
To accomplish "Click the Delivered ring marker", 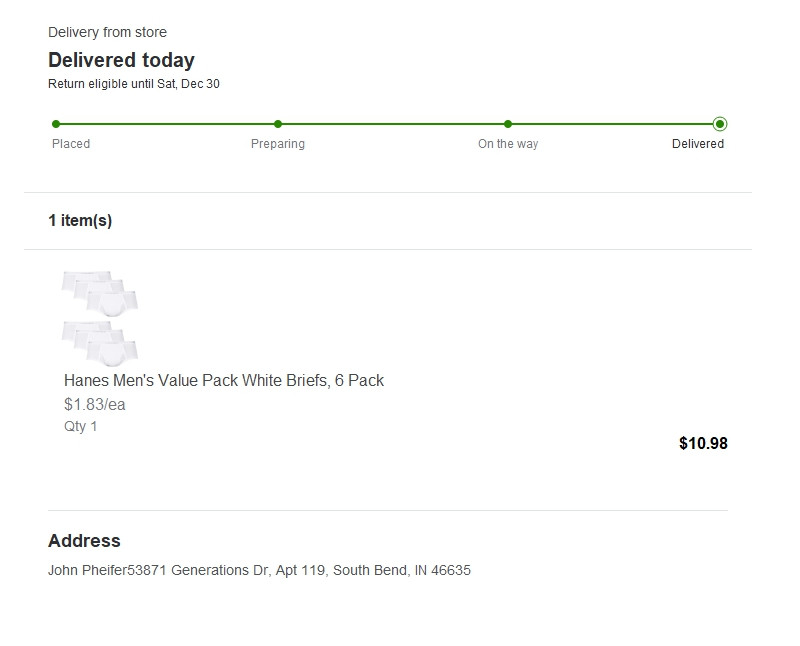I will click(720, 124).
